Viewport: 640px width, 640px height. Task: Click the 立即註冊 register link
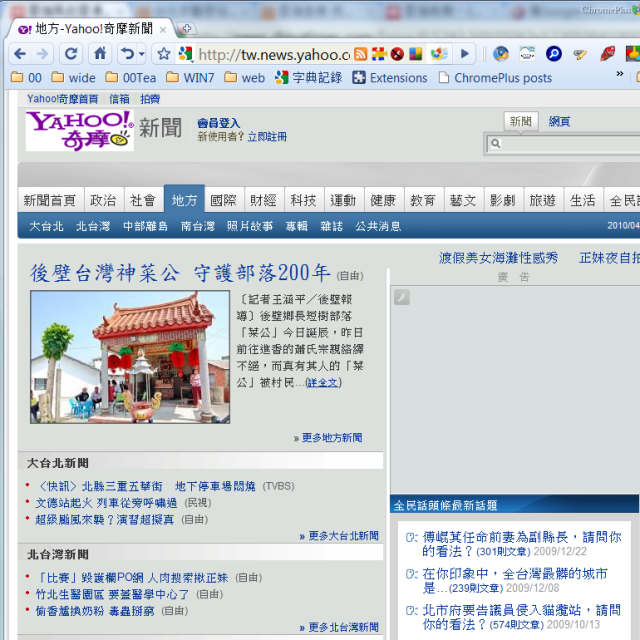coord(267,137)
